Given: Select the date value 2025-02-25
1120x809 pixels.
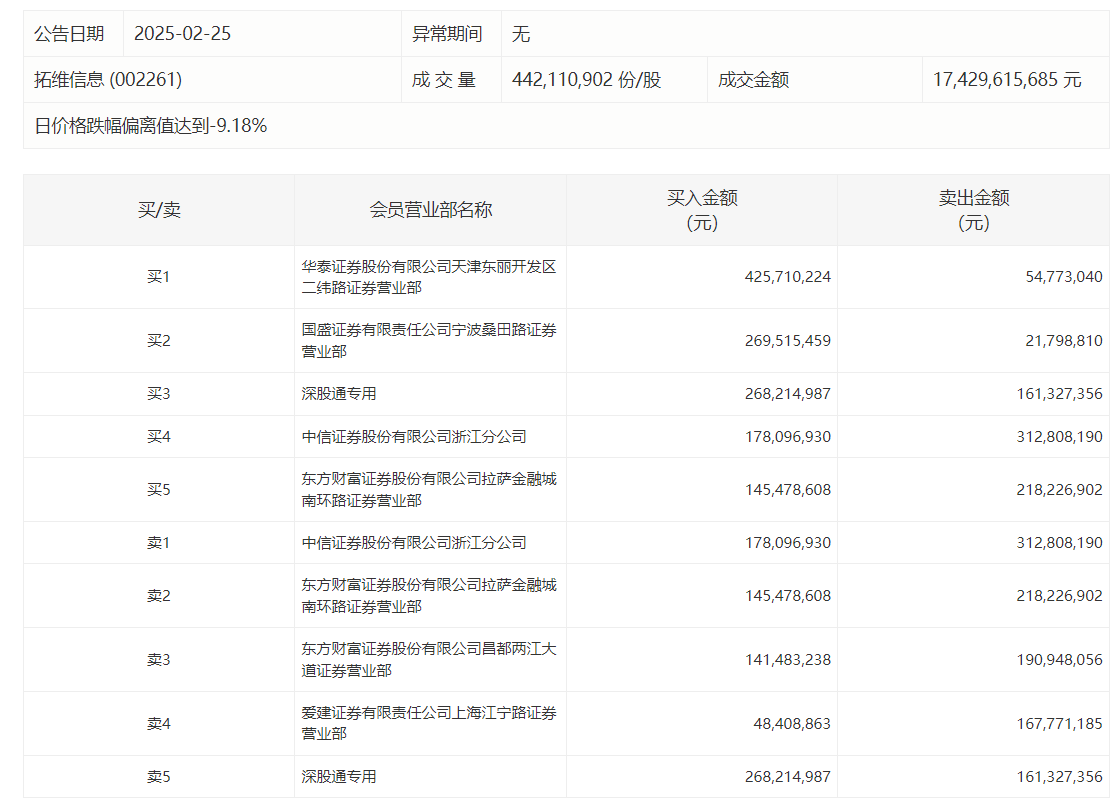Looking at the screenshot, I should 182,34.
